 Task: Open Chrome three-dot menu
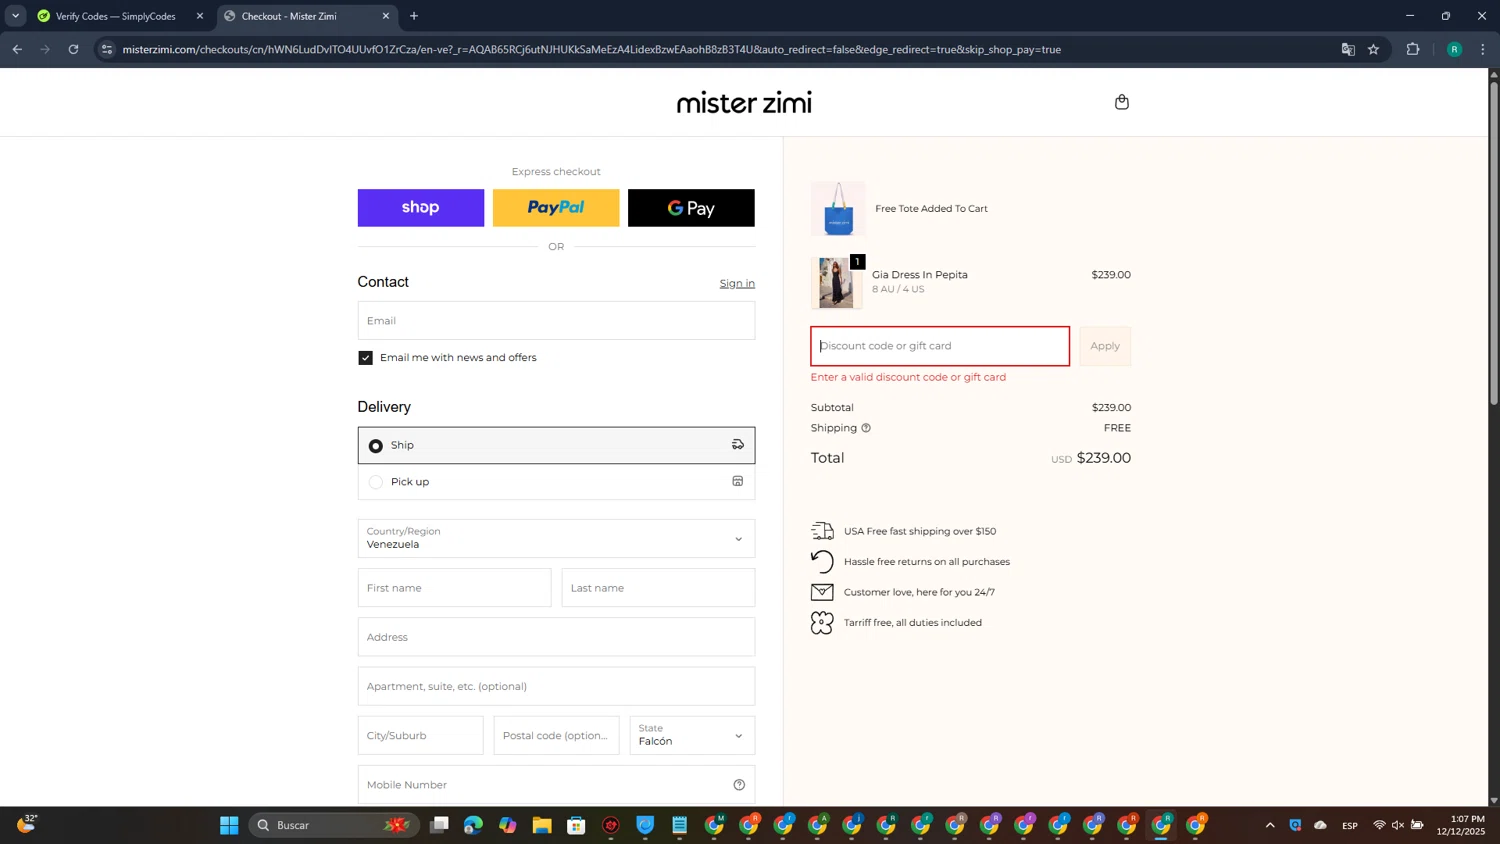tap(1482, 49)
